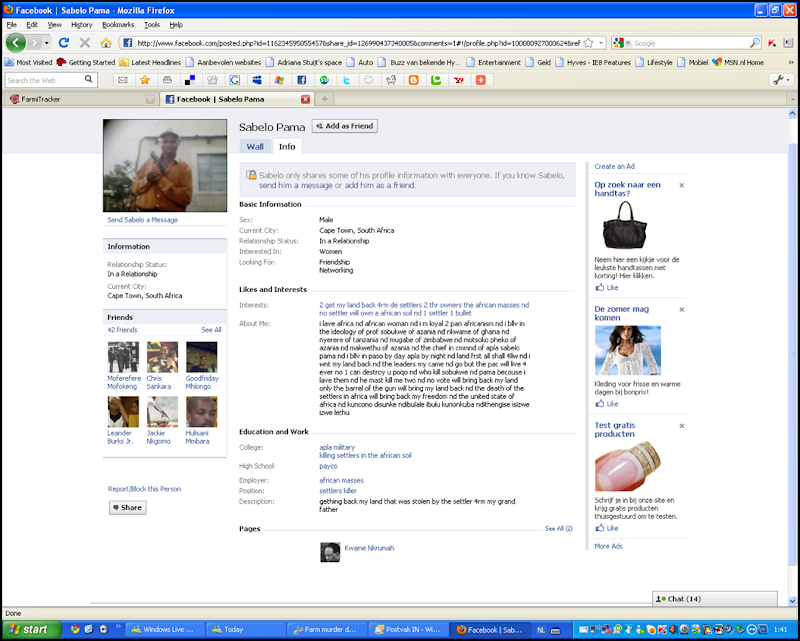
Task: Run the search with the Google magnifier icon
Action: [x=754, y=43]
